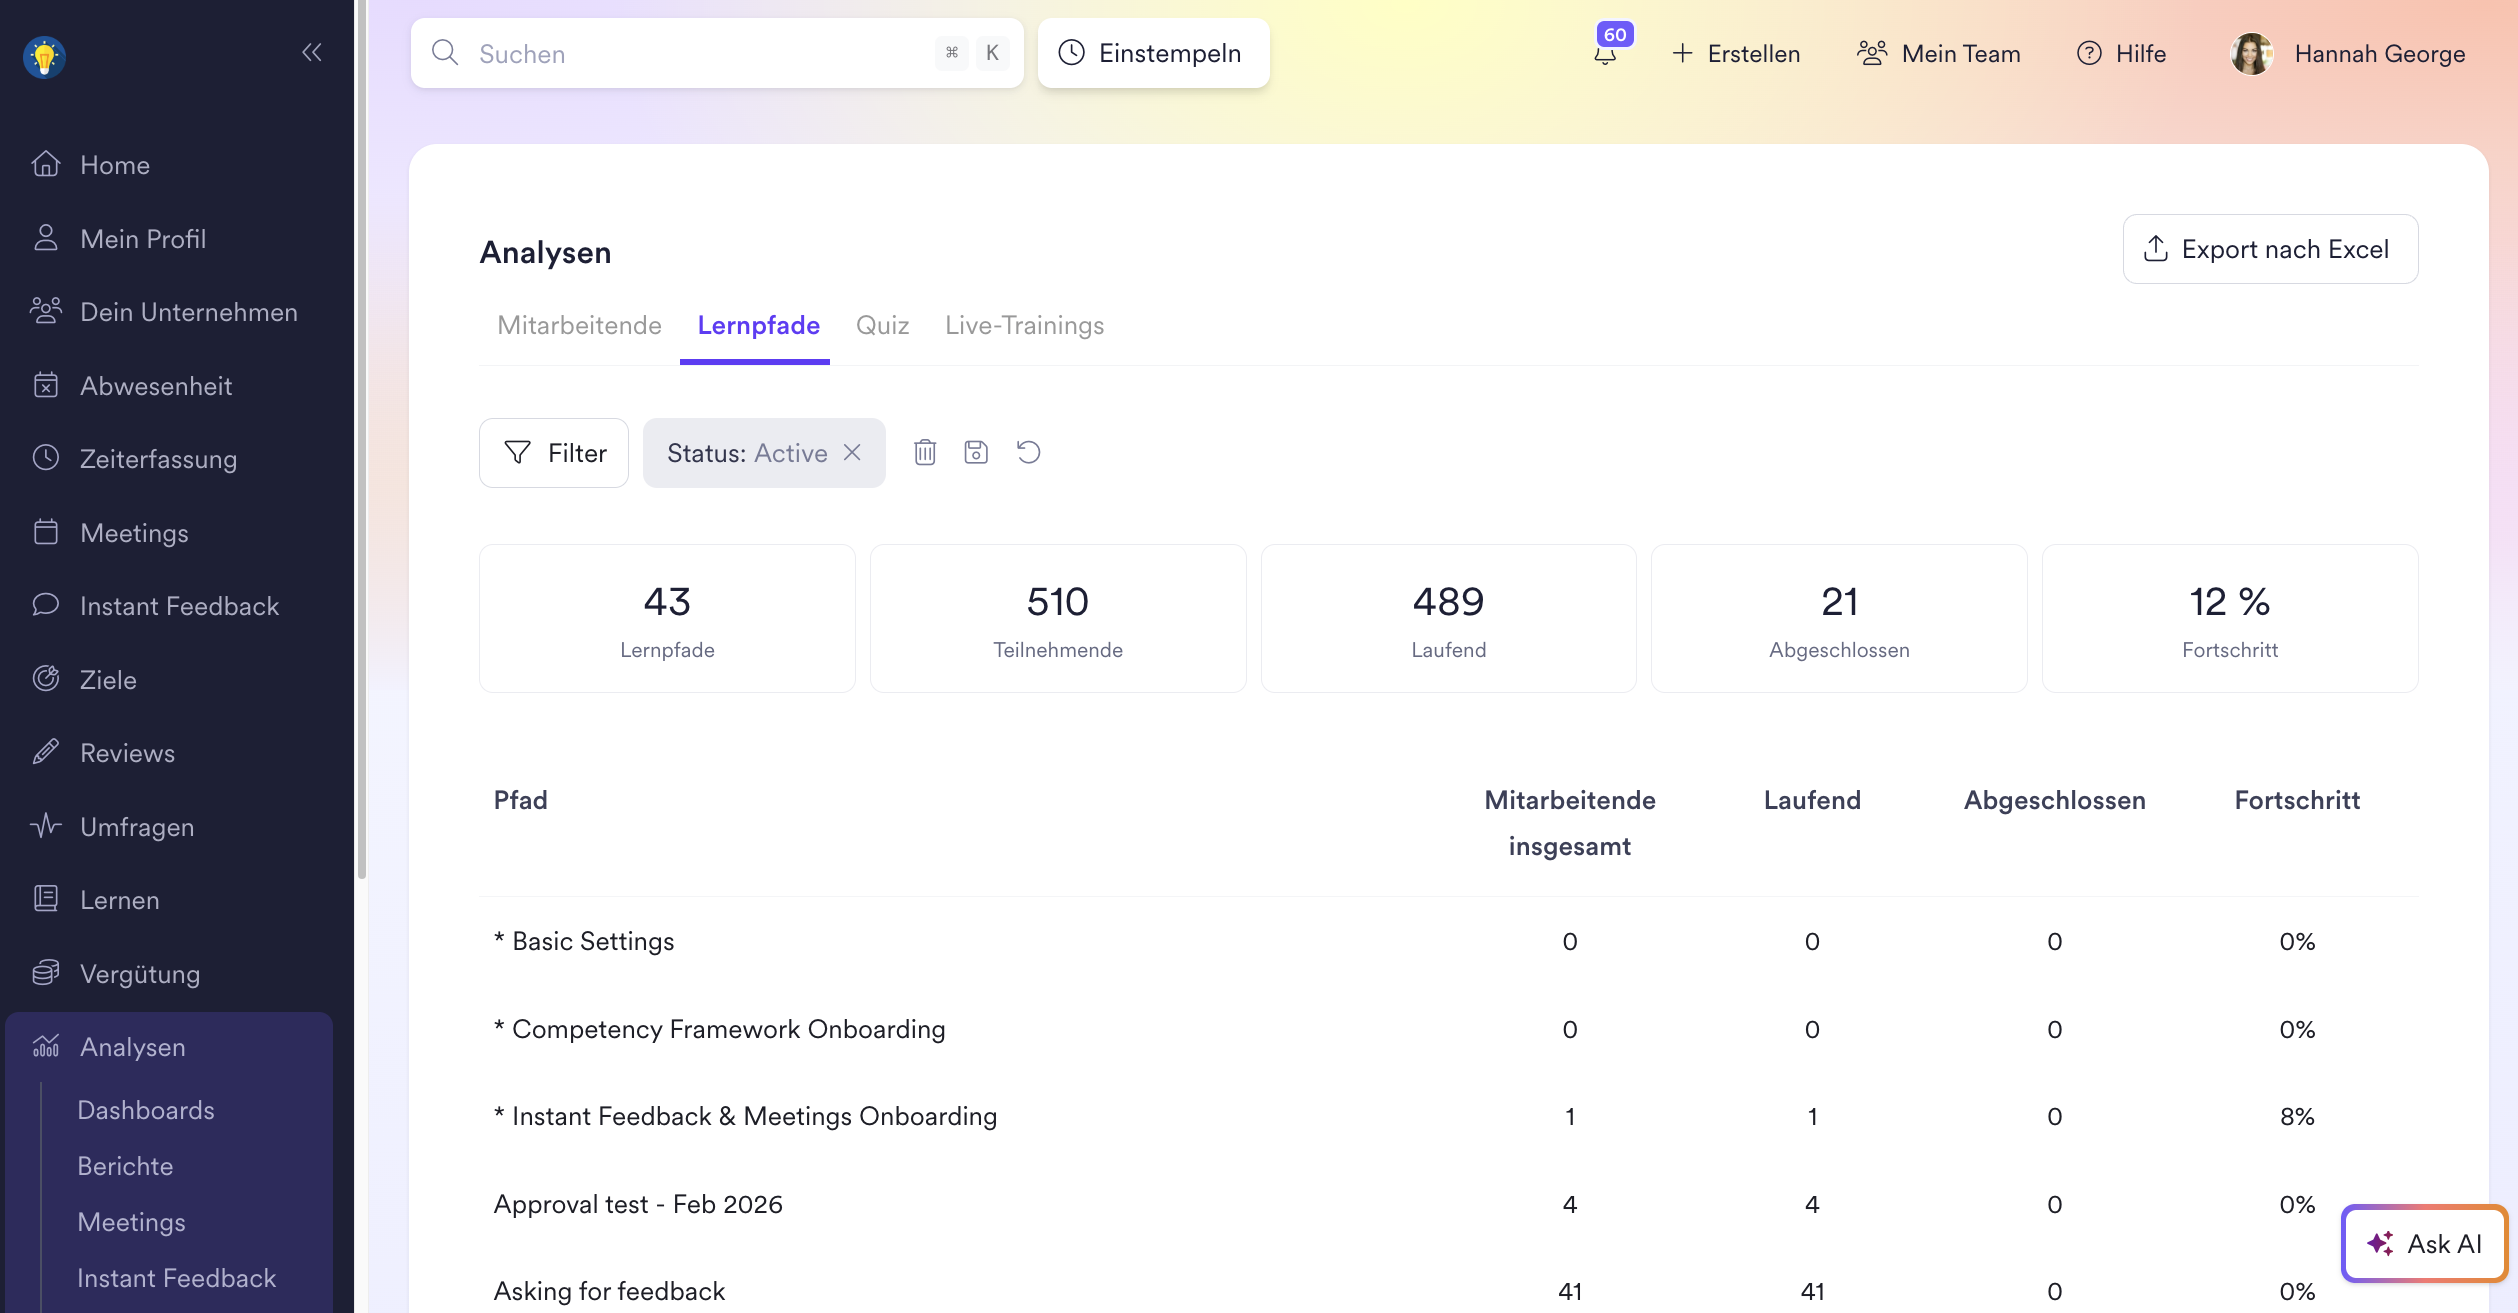Go to Zeiterfassung in the sidebar
The width and height of the screenshot is (2518, 1313).
158,459
